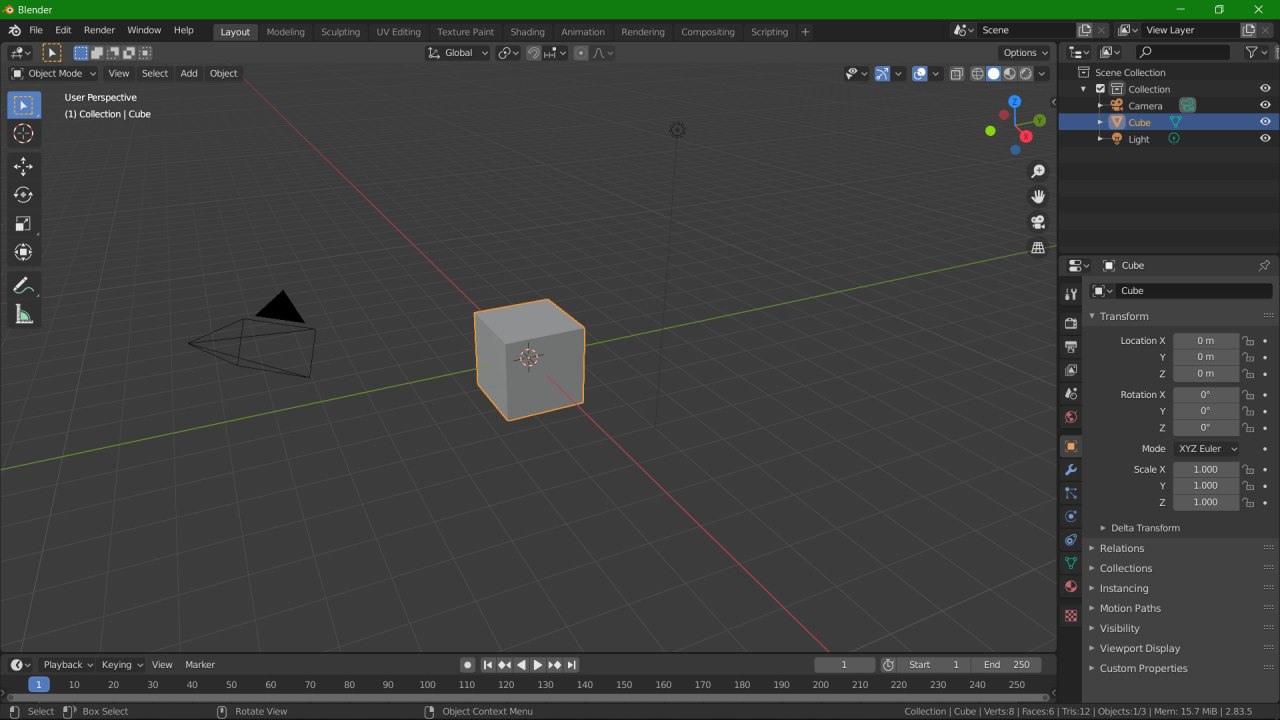The height and width of the screenshot is (720, 1280).
Task: Open Object Constraints properties tab icon
Action: coord(1071,540)
